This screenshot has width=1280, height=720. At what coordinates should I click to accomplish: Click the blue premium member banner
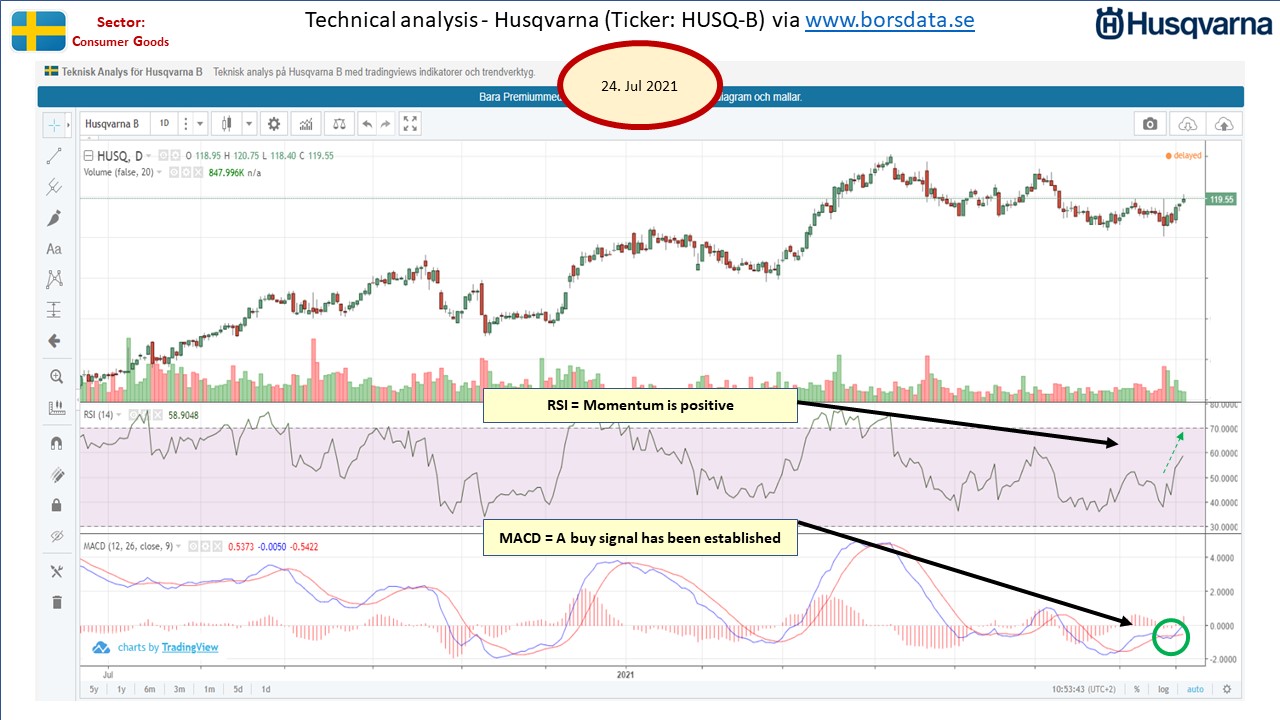pyautogui.click(x=640, y=97)
